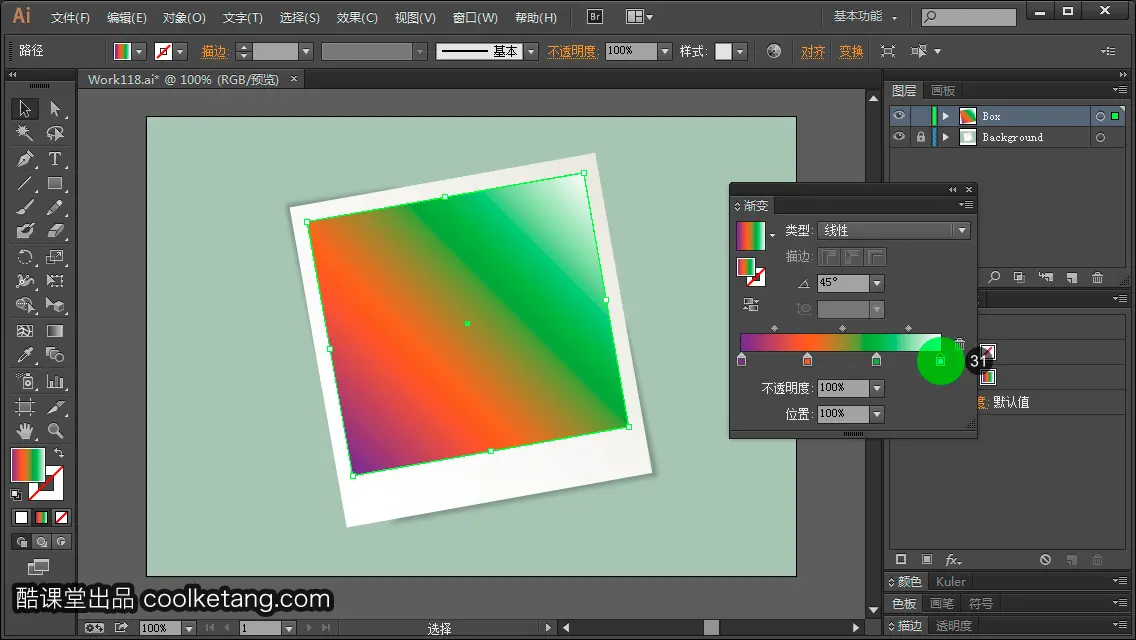Image resolution: width=1136 pixels, height=640 pixels.
Task: Select the Scale tool
Action: [55, 257]
